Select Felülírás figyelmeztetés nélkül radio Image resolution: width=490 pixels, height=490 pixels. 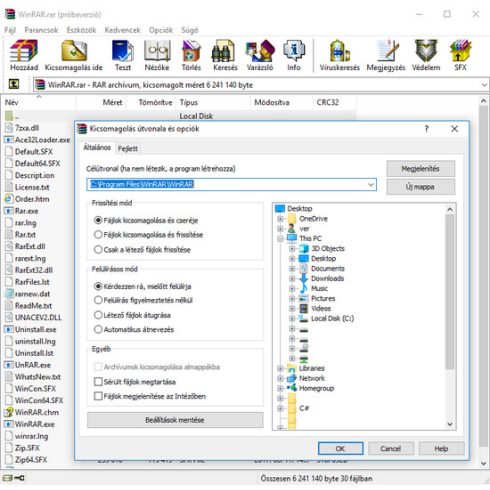[98, 300]
